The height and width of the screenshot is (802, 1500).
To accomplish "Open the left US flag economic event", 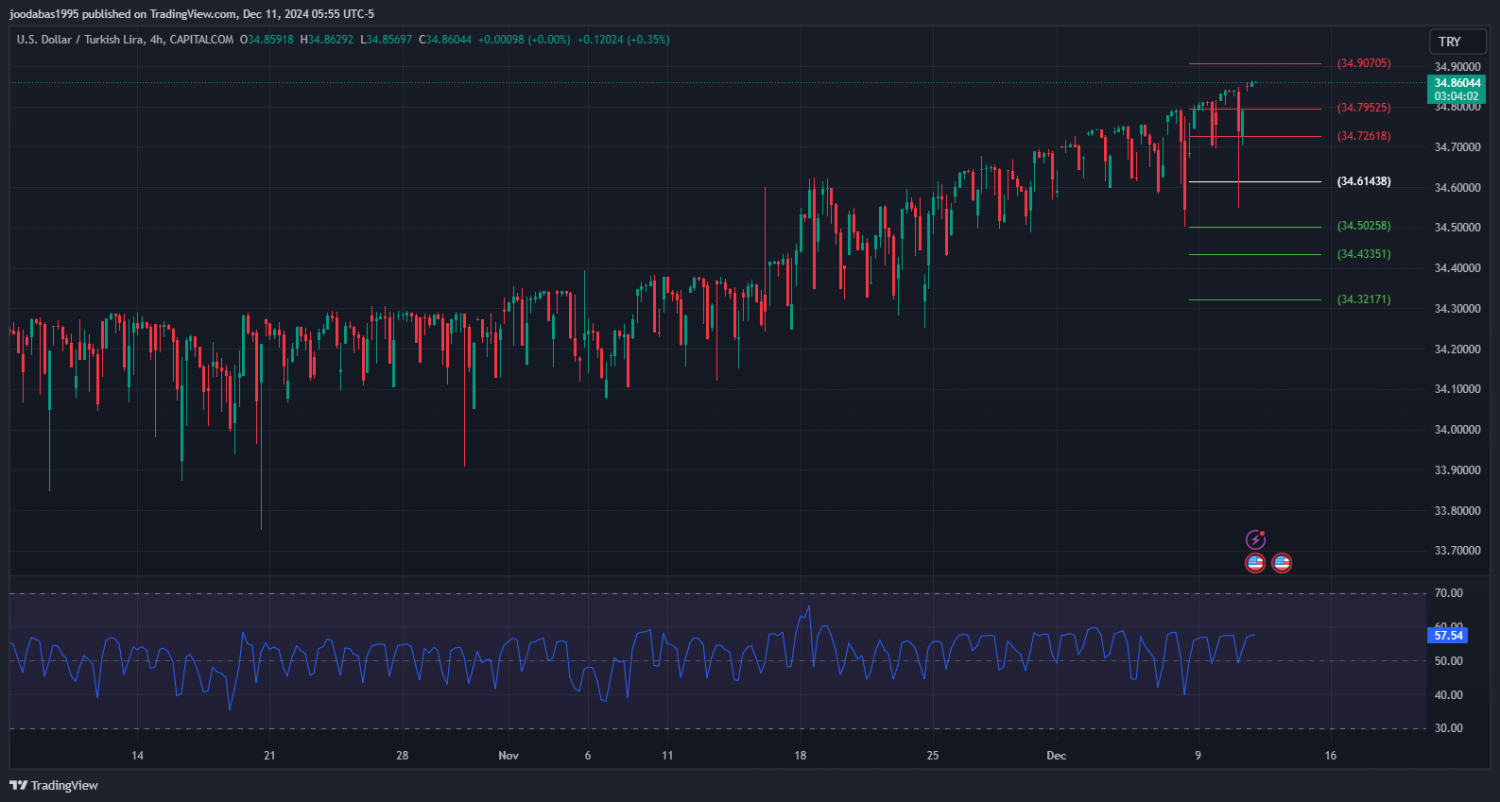I will 1255,563.
